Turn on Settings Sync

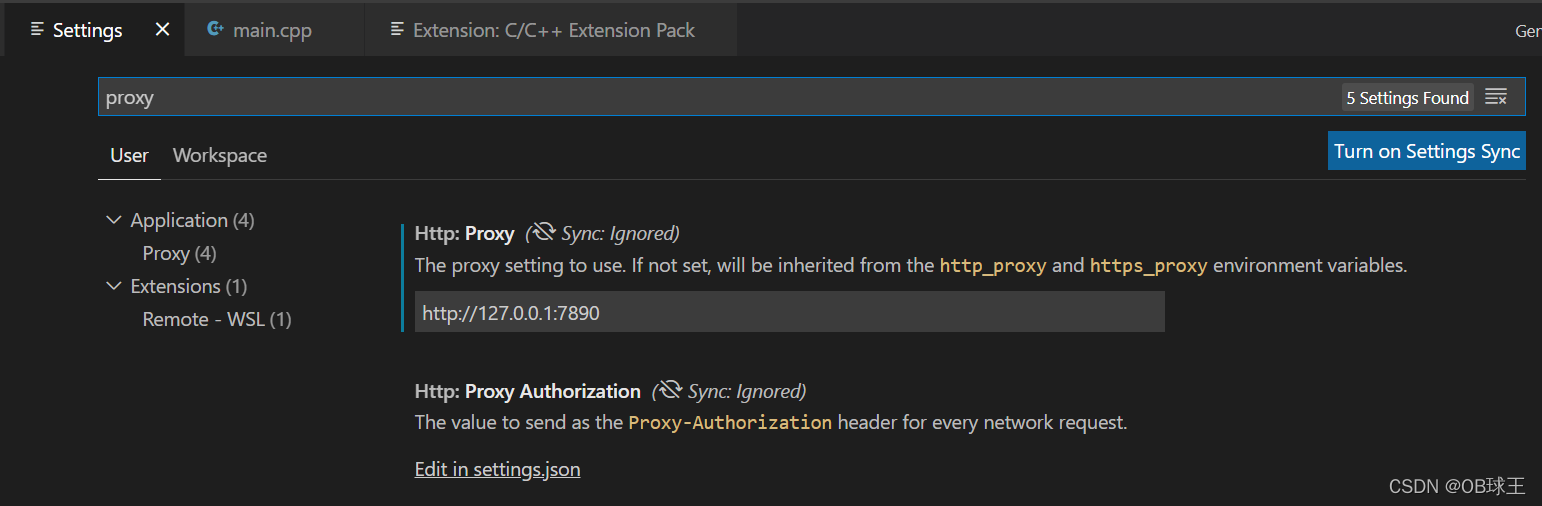(1427, 151)
